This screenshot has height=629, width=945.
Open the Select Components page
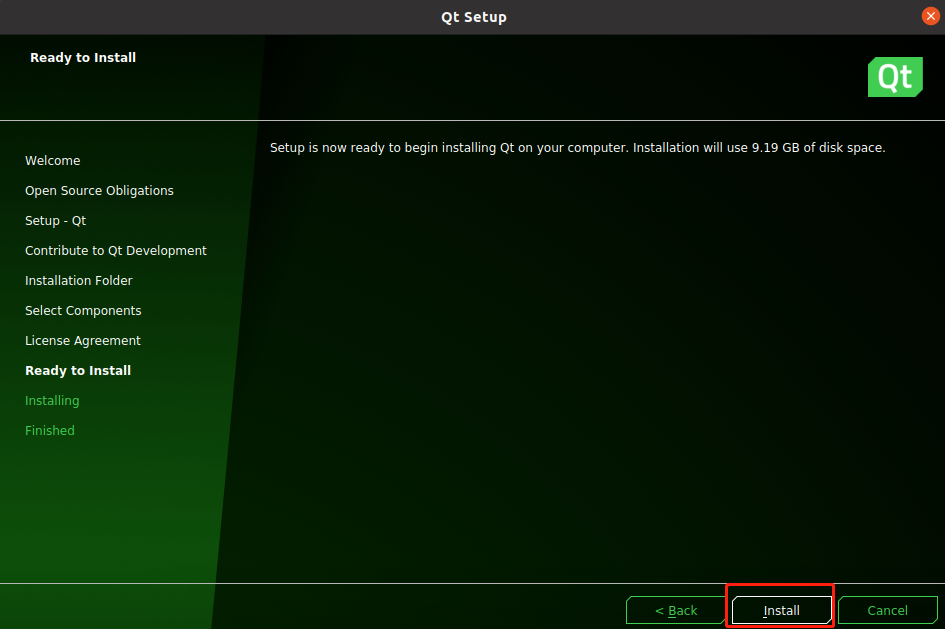pos(83,310)
